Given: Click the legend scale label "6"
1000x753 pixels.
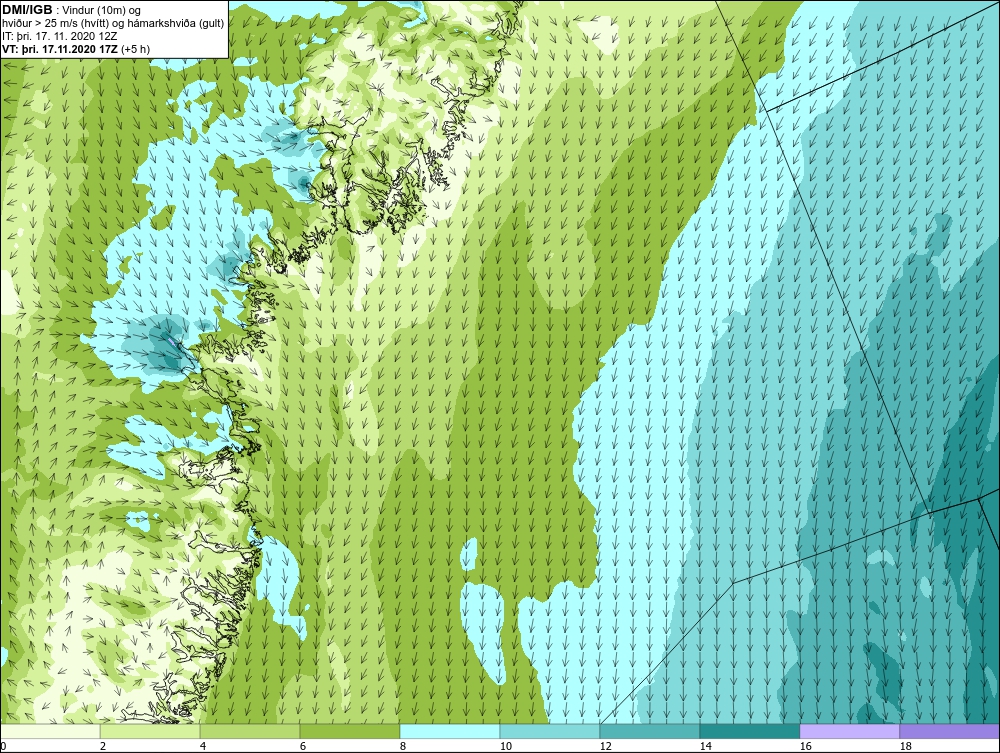Looking at the screenshot, I should (x=303, y=746).
